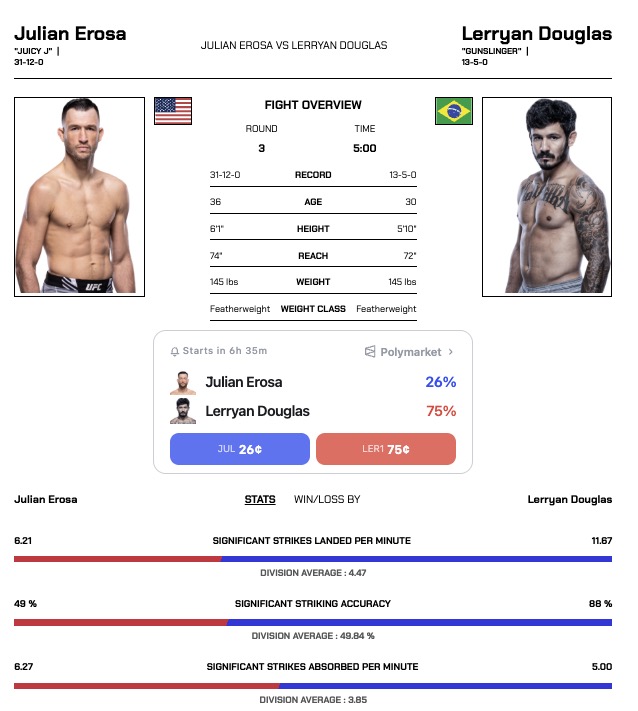Viewport: 638px width, 711px height.
Task: Click the Brazil flag icon
Action: (x=453, y=110)
